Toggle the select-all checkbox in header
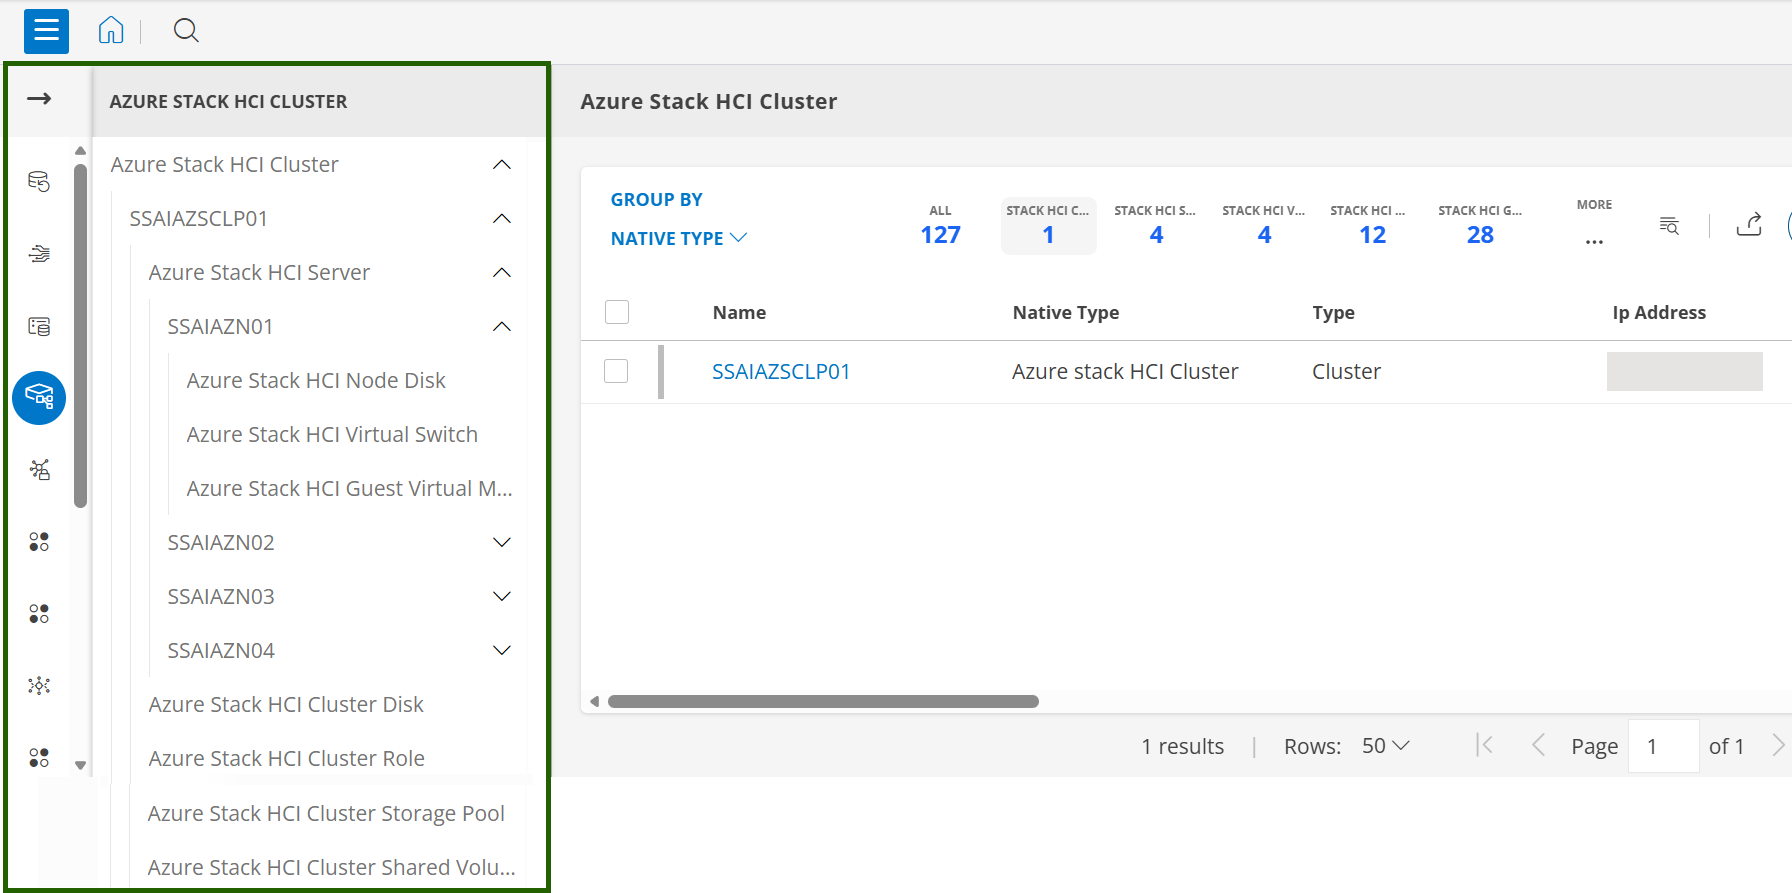Viewport: 1792px width, 893px height. [x=617, y=312]
